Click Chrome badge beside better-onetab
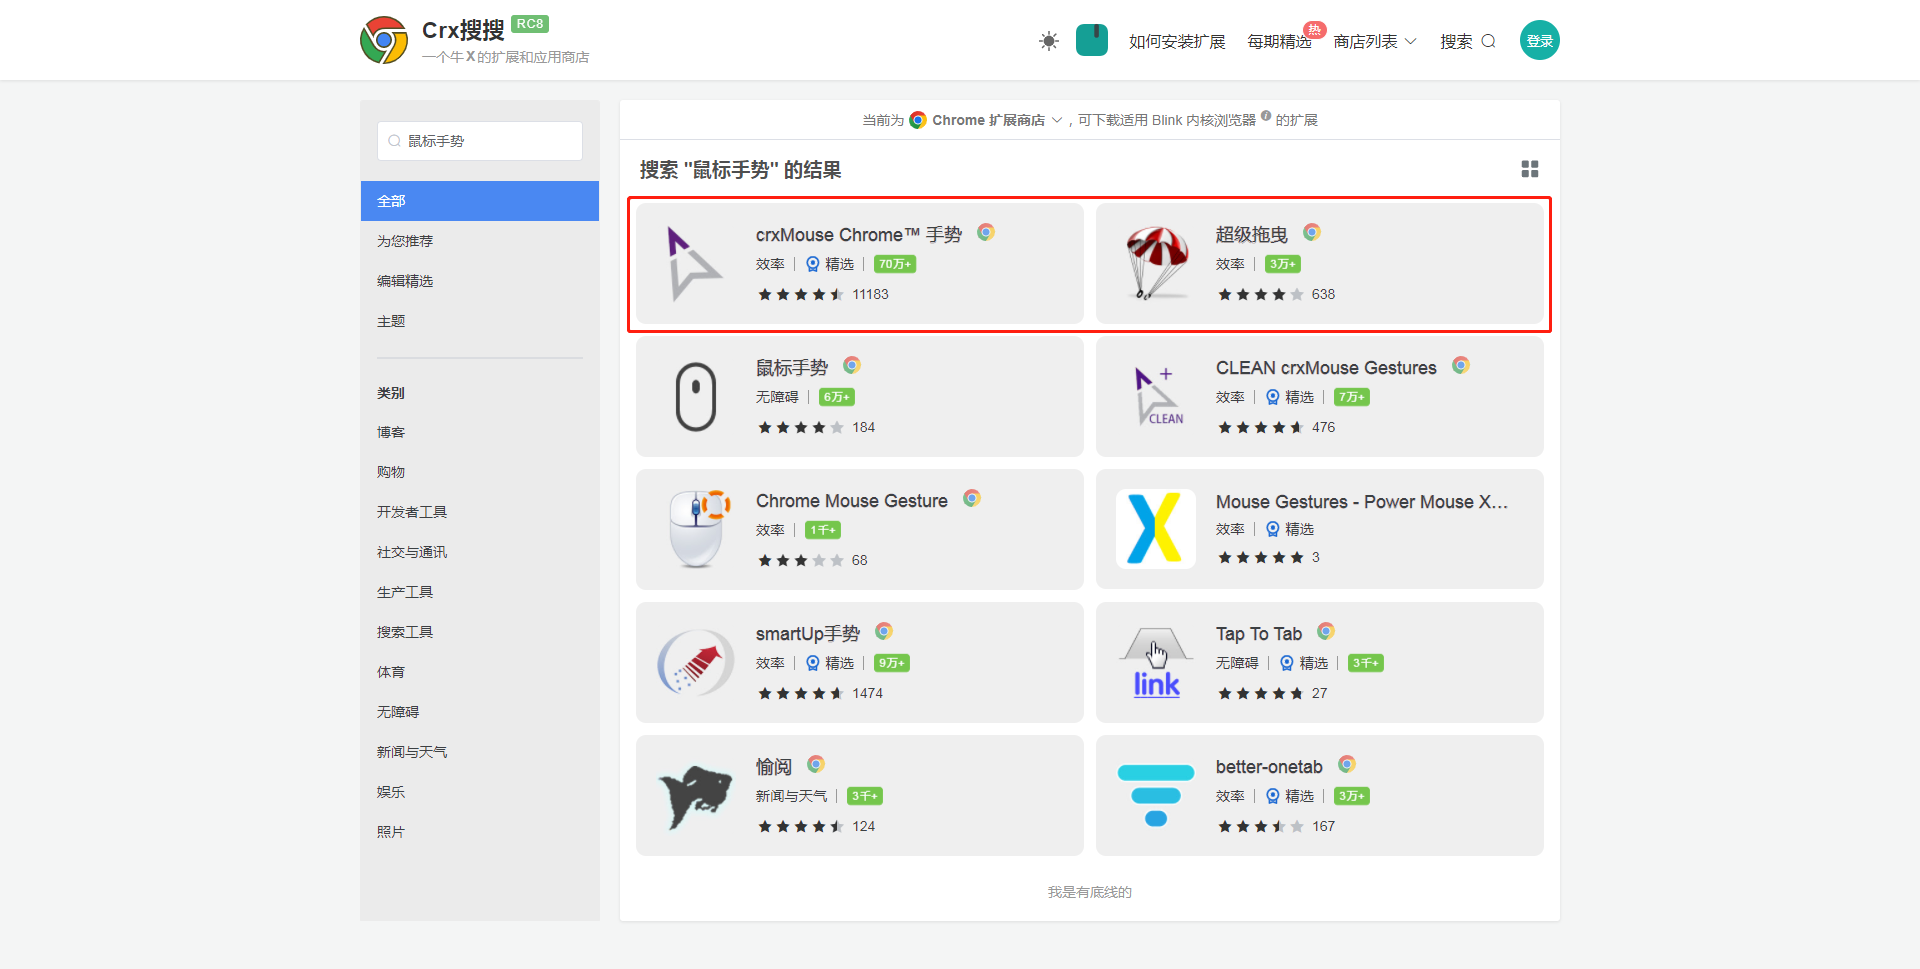The image size is (1920, 969). click(x=1347, y=764)
